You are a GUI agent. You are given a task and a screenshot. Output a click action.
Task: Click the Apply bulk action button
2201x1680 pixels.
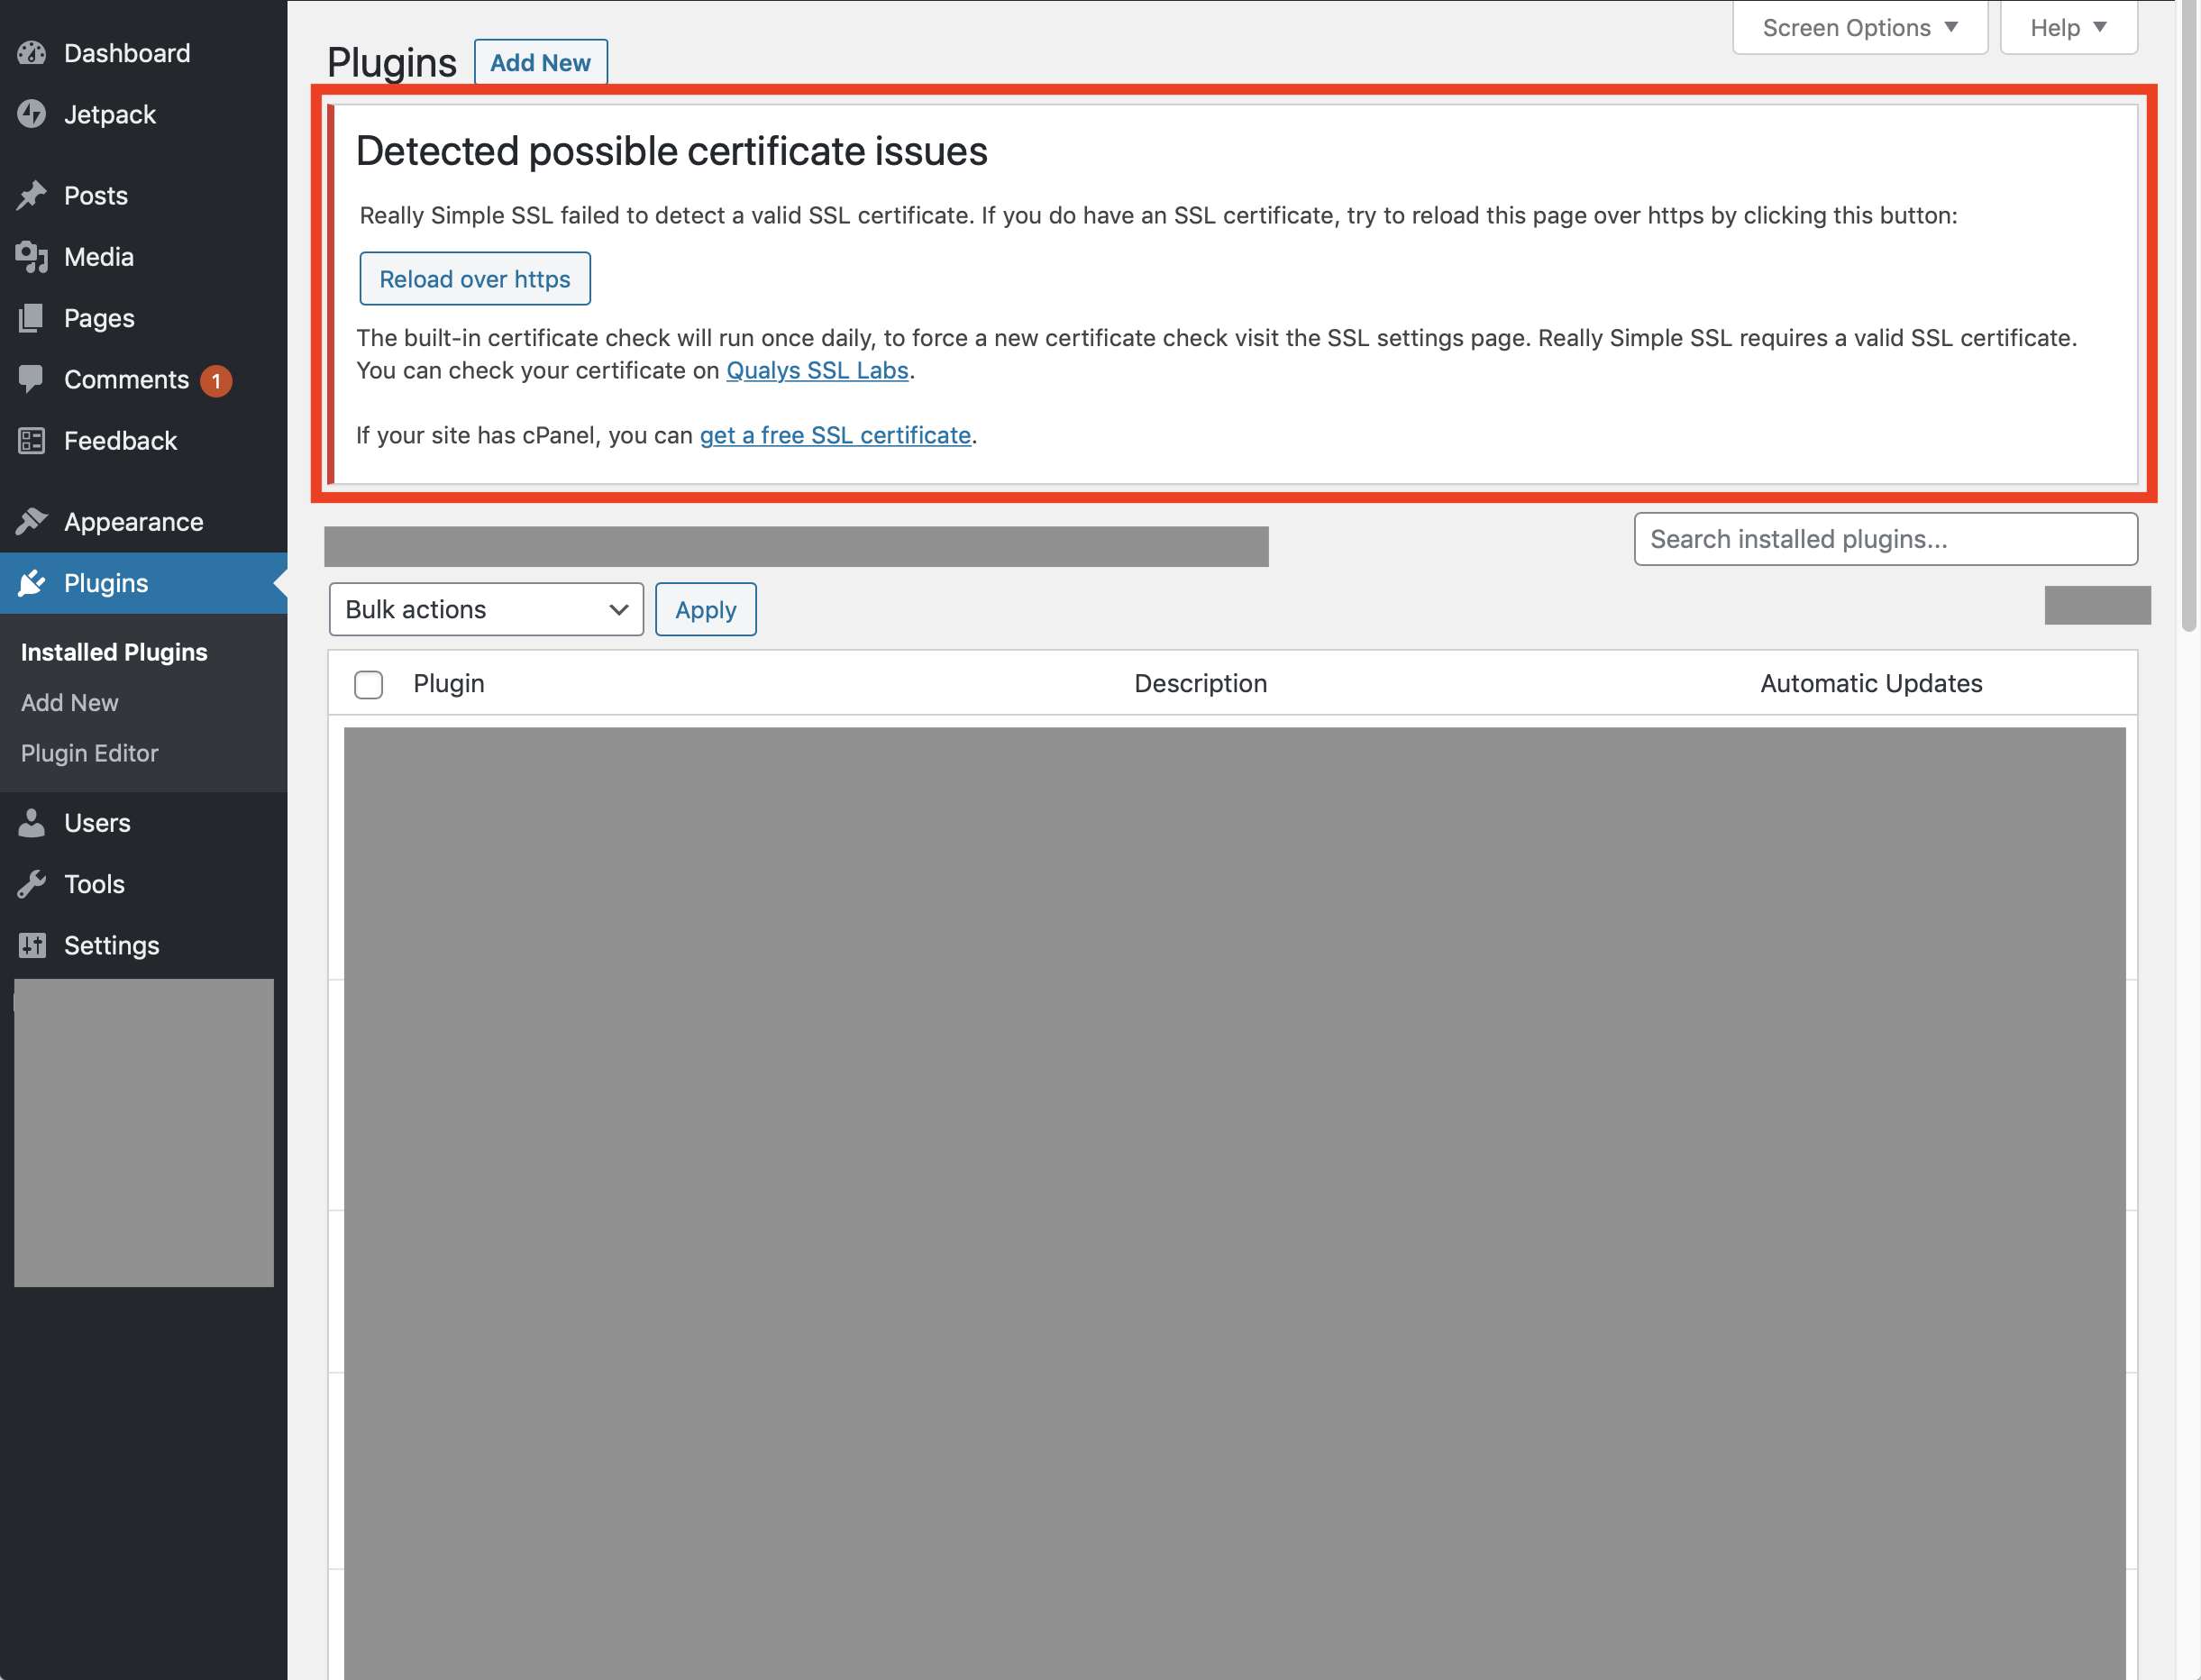706,609
